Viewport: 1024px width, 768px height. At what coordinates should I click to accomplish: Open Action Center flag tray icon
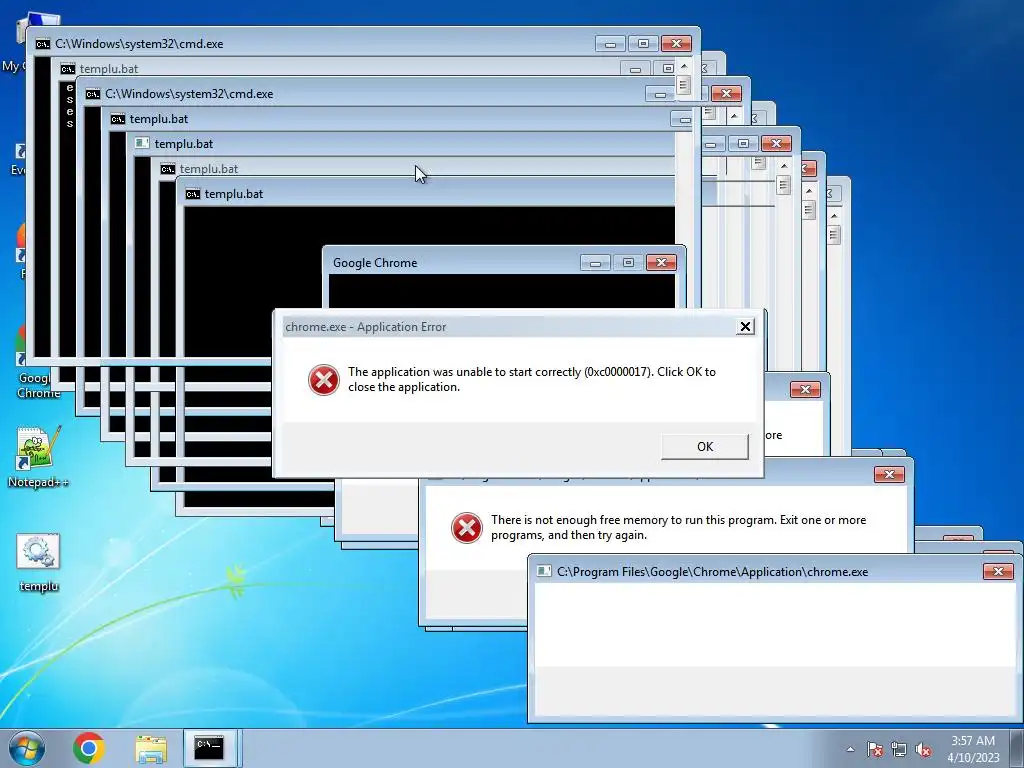875,749
